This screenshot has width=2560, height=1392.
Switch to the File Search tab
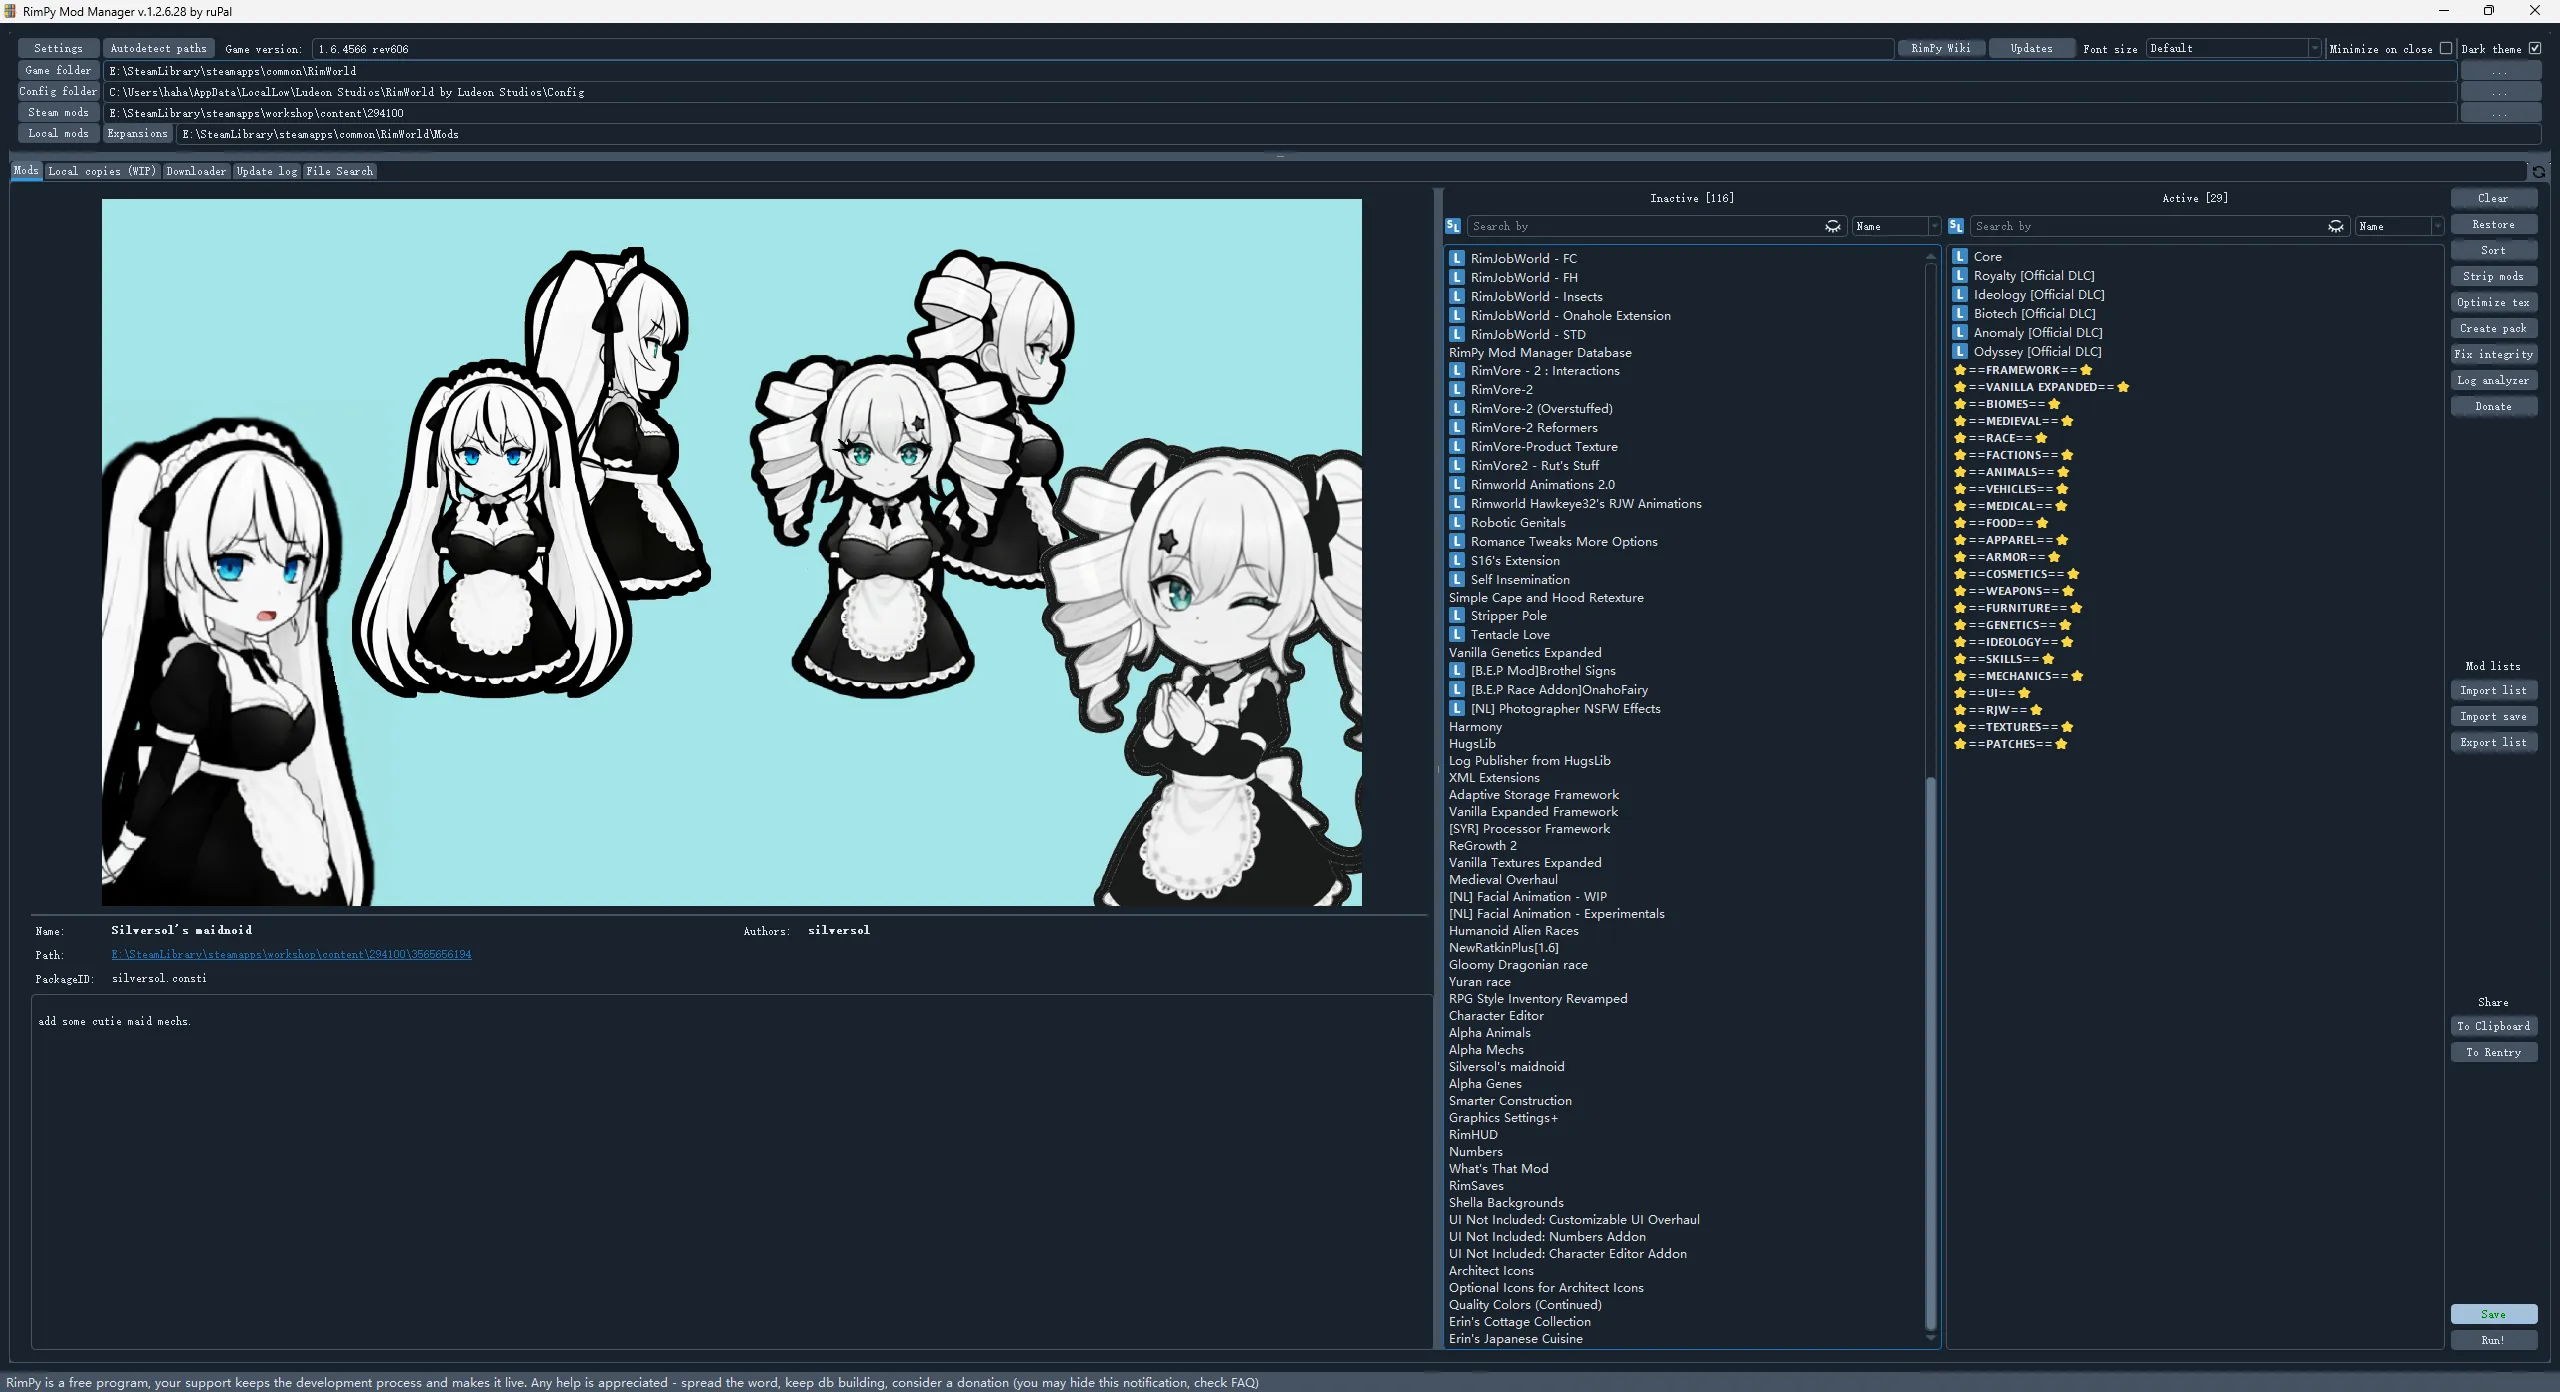(340, 171)
